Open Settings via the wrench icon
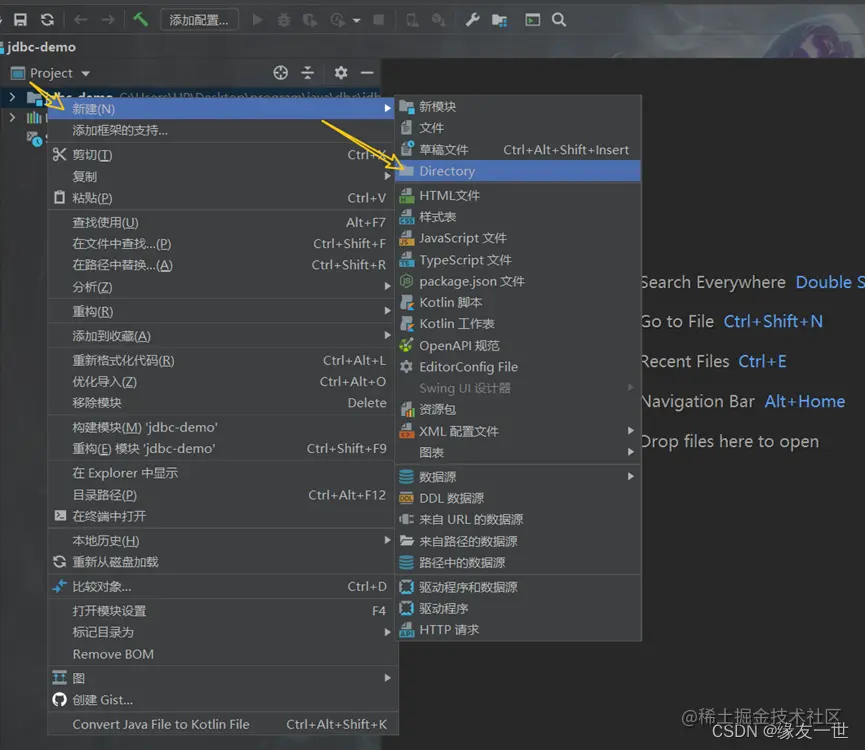 pos(472,20)
